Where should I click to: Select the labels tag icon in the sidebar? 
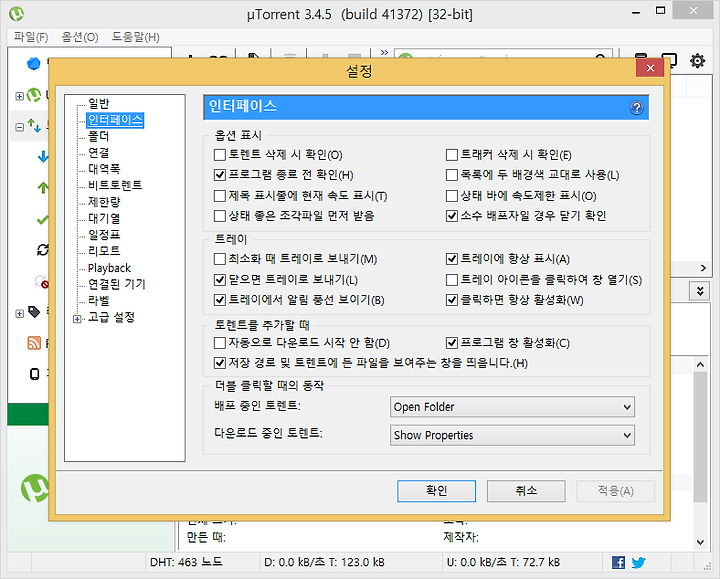(x=34, y=312)
